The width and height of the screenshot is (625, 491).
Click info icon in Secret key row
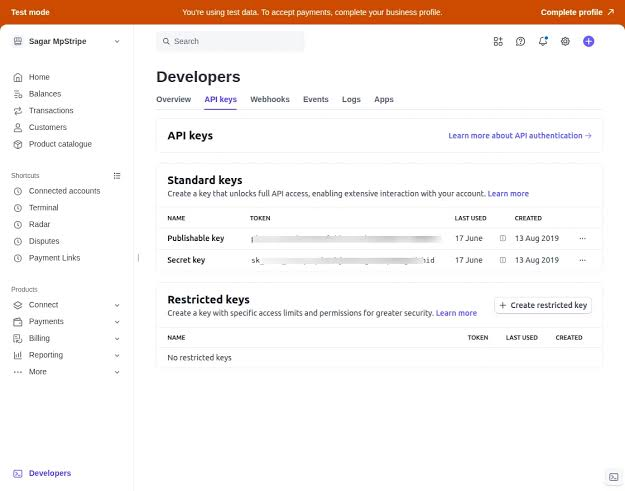[503, 260]
